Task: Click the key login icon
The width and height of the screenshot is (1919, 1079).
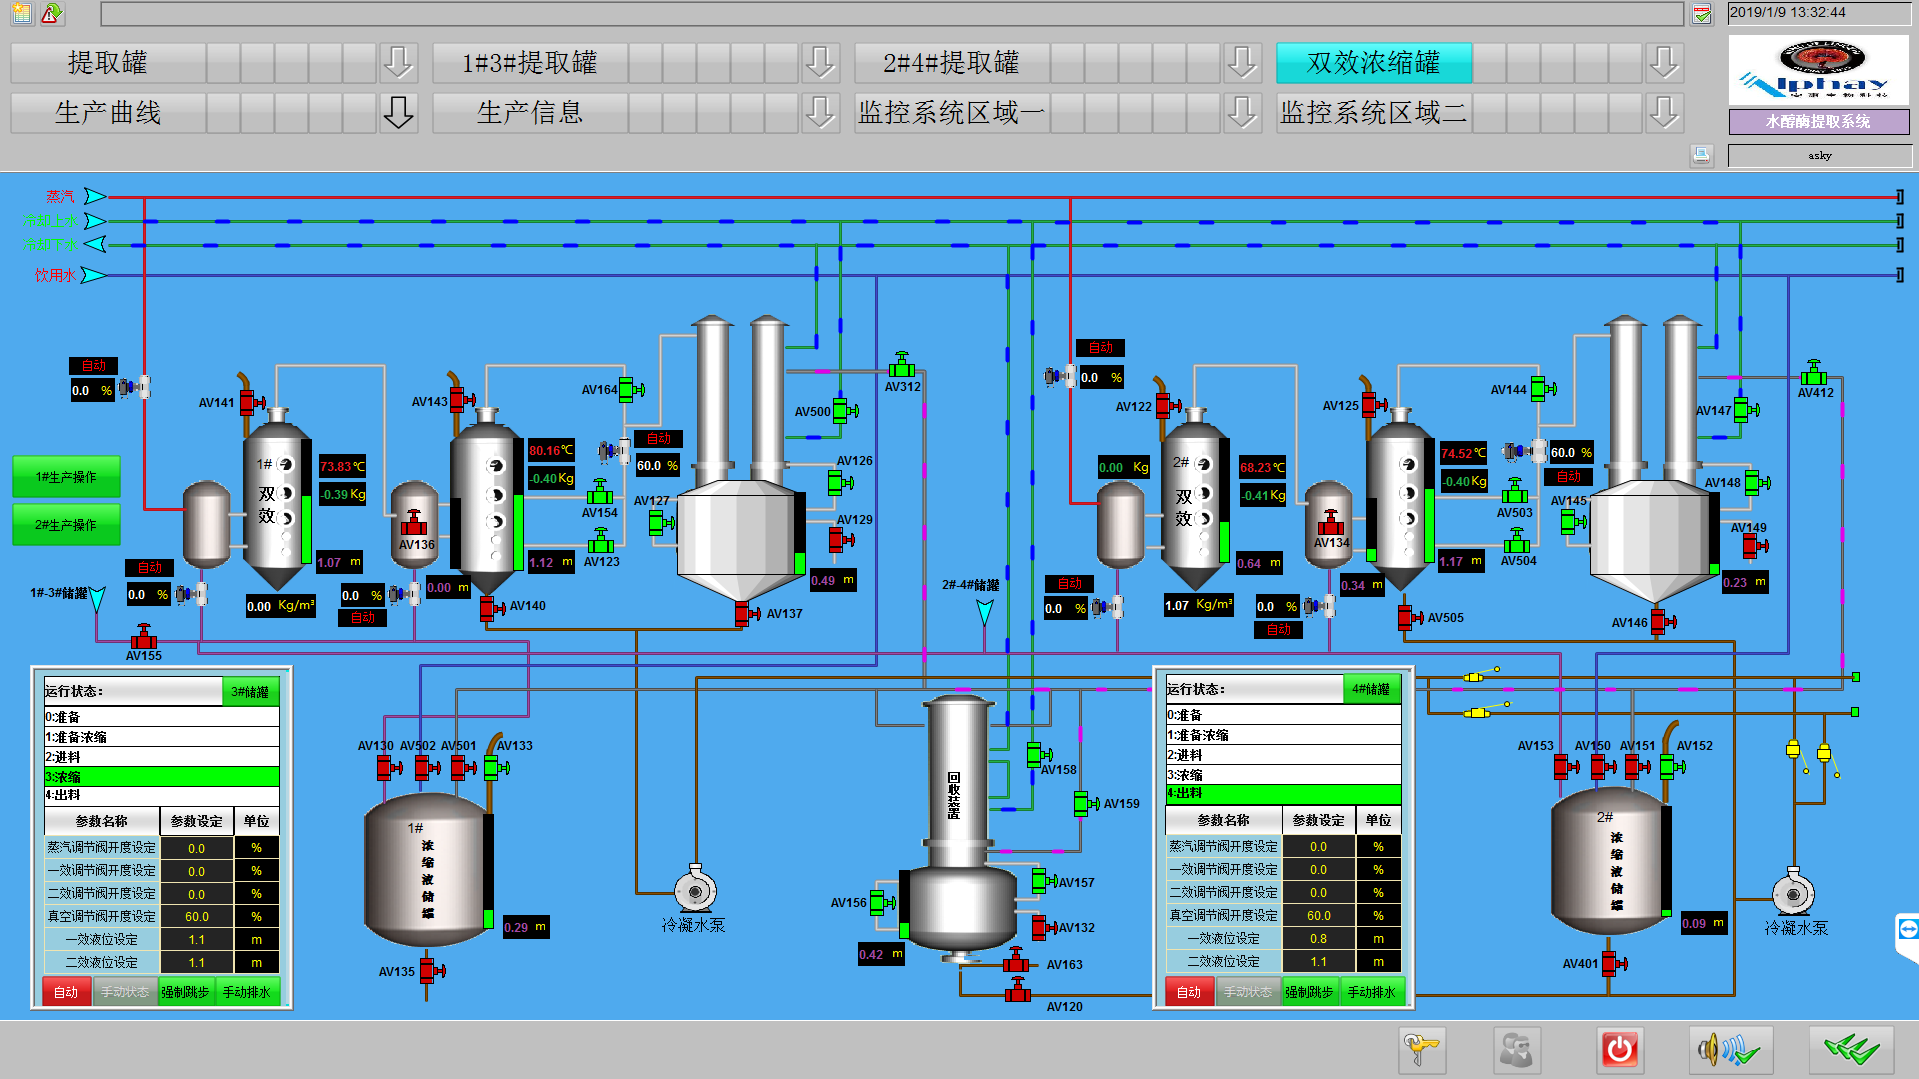Action: (x=1422, y=1050)
